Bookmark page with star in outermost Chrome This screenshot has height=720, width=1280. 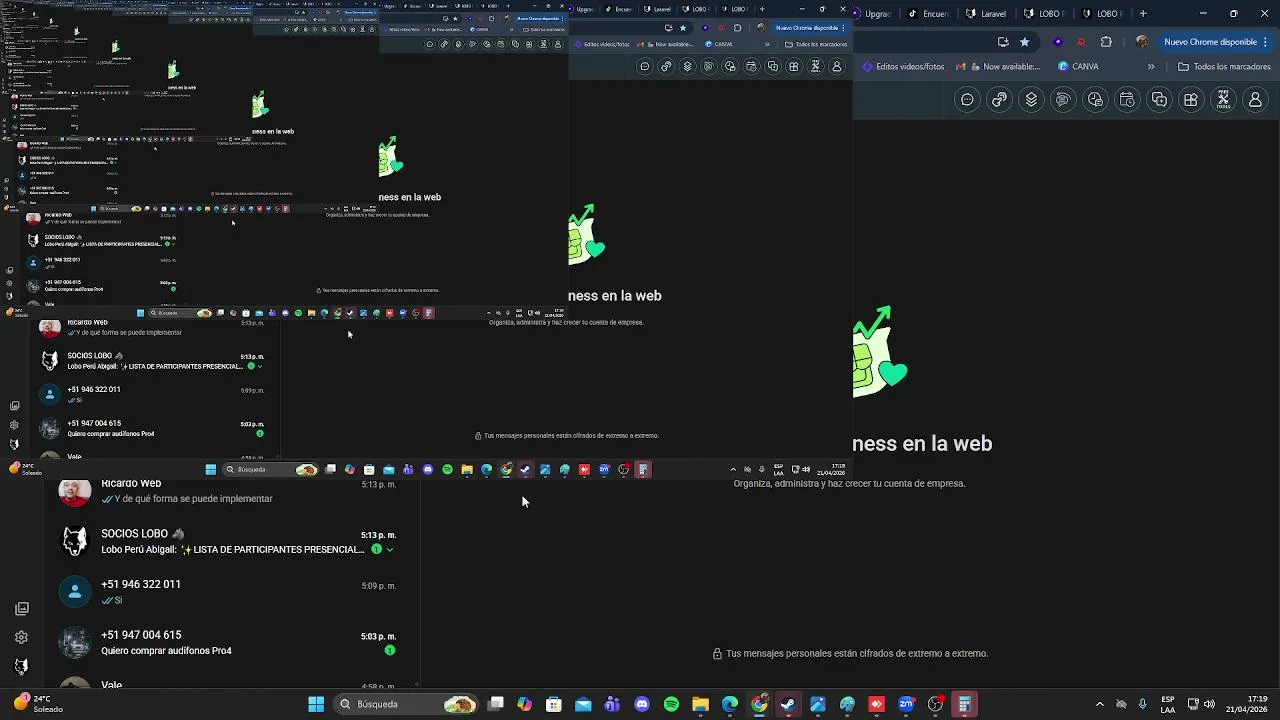(x=1024, y=42)
